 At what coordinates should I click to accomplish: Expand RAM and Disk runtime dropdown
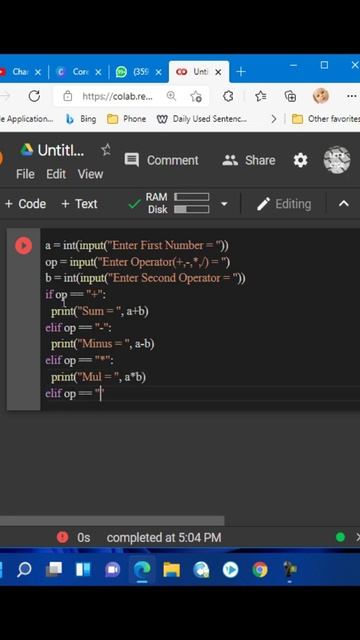(x=224, y=203)
